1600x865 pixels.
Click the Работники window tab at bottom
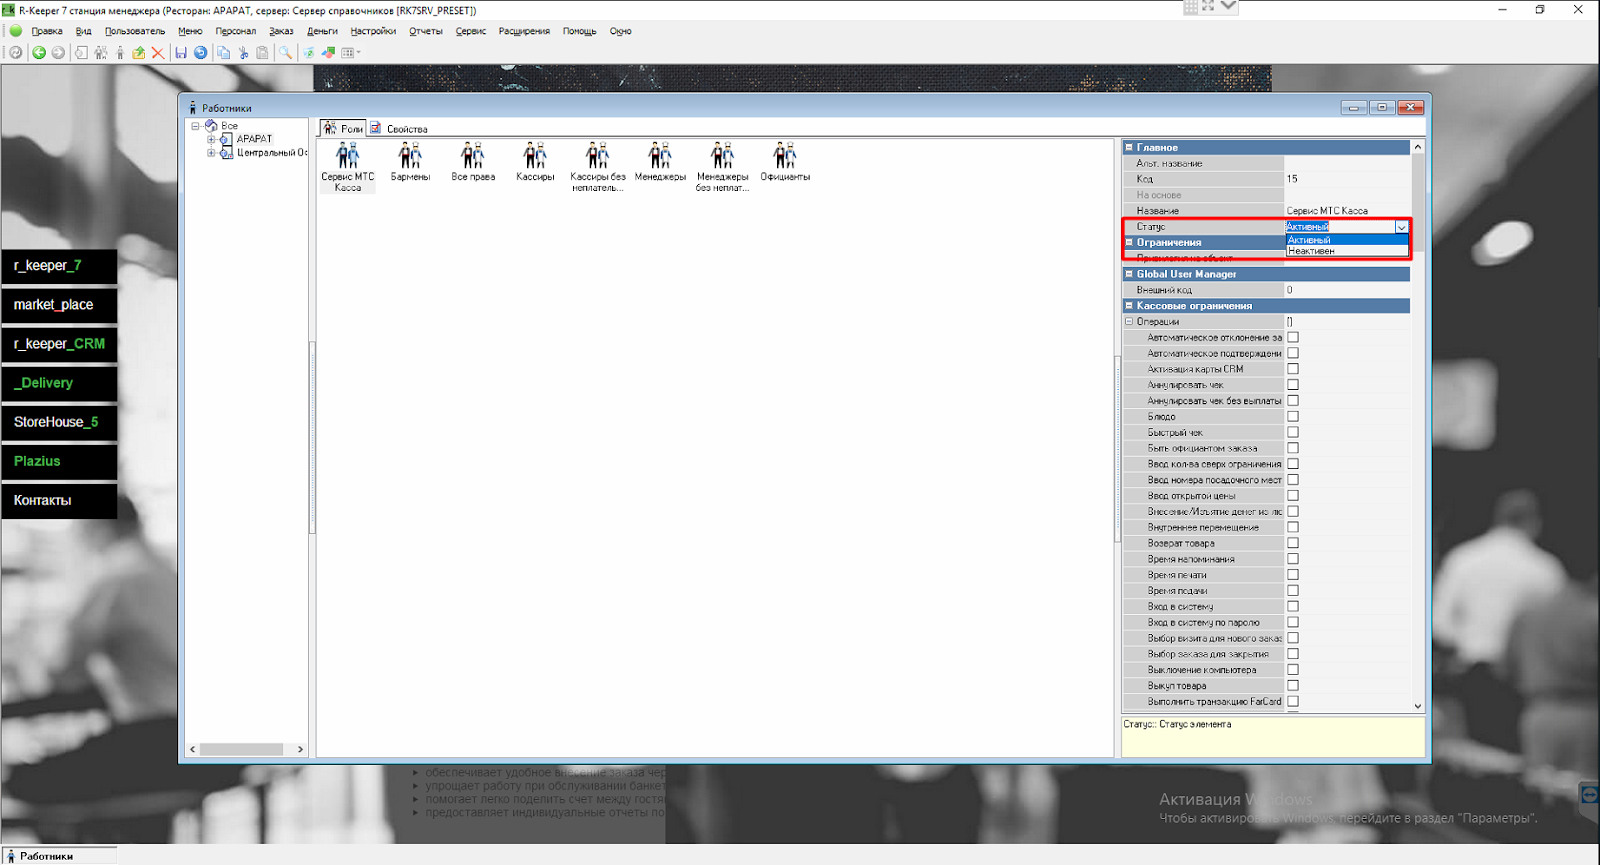(59, 856)
